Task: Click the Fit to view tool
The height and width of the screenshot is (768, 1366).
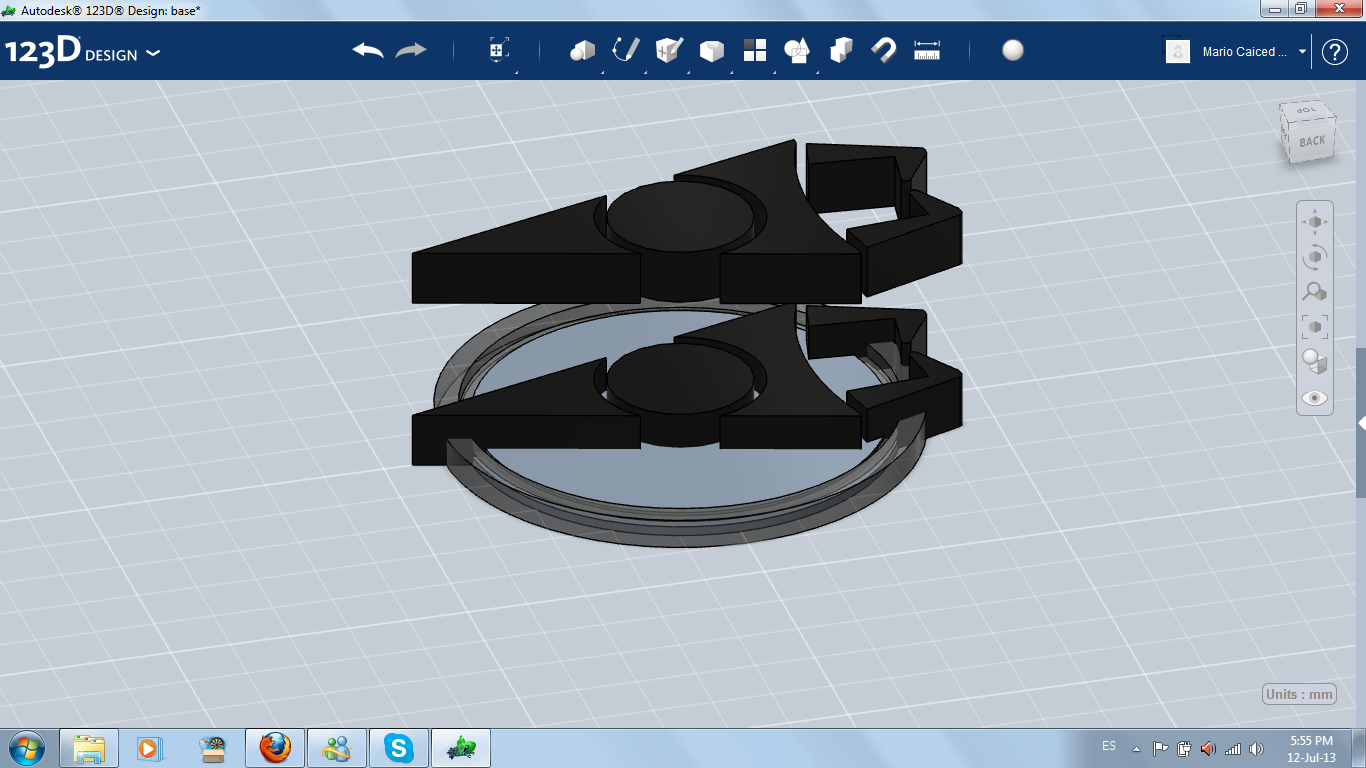Action: click(1315, 326)
